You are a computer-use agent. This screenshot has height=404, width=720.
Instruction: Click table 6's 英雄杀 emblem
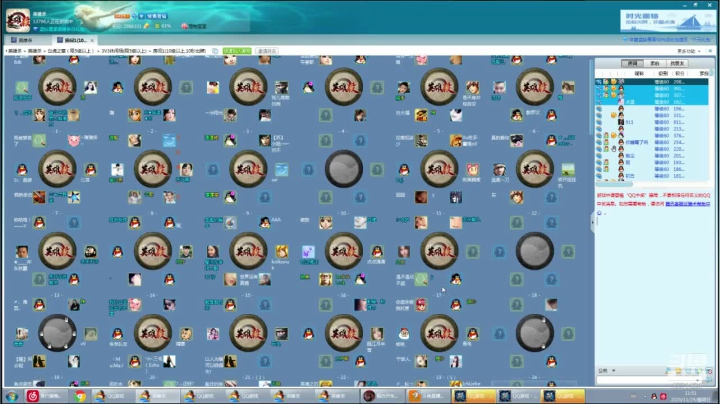(x=534, y=87)
